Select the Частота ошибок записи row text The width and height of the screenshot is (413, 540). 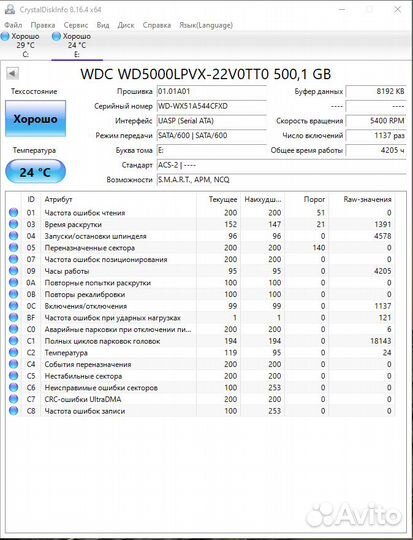click(x=85, y=411)
